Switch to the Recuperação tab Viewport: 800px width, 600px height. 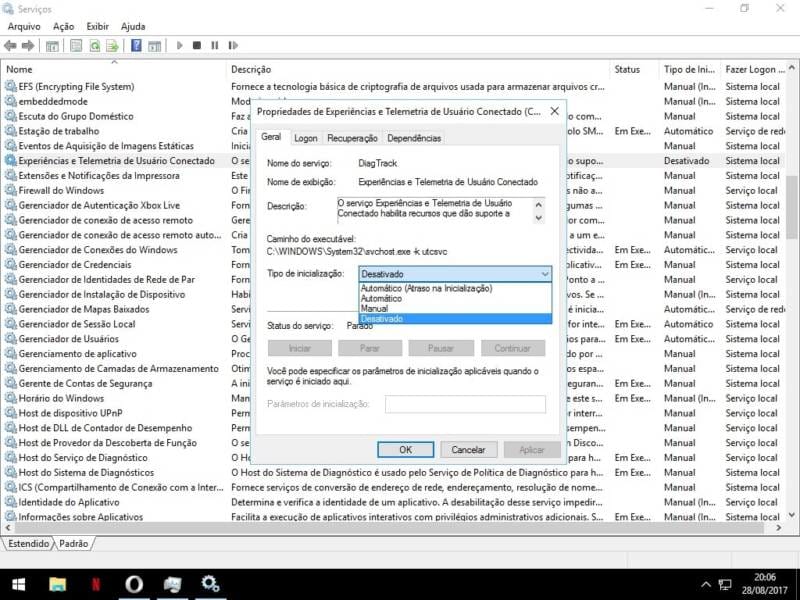[353, 138]
